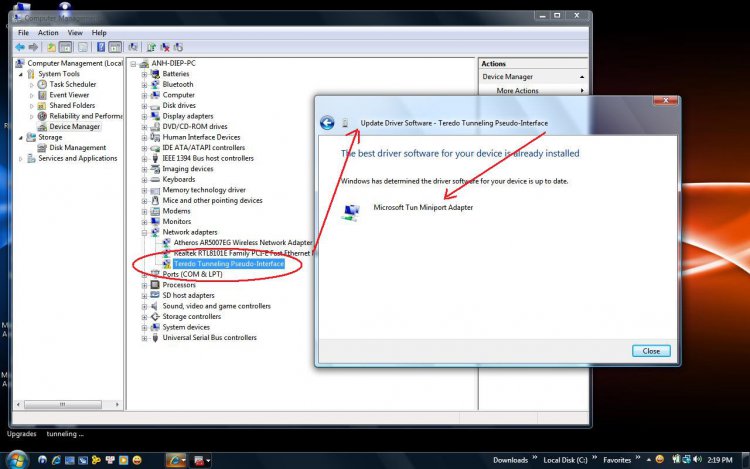The height and width of the screenshot is (469, 750).
Task: Open the Help menu
Action: tap(99, 33)
